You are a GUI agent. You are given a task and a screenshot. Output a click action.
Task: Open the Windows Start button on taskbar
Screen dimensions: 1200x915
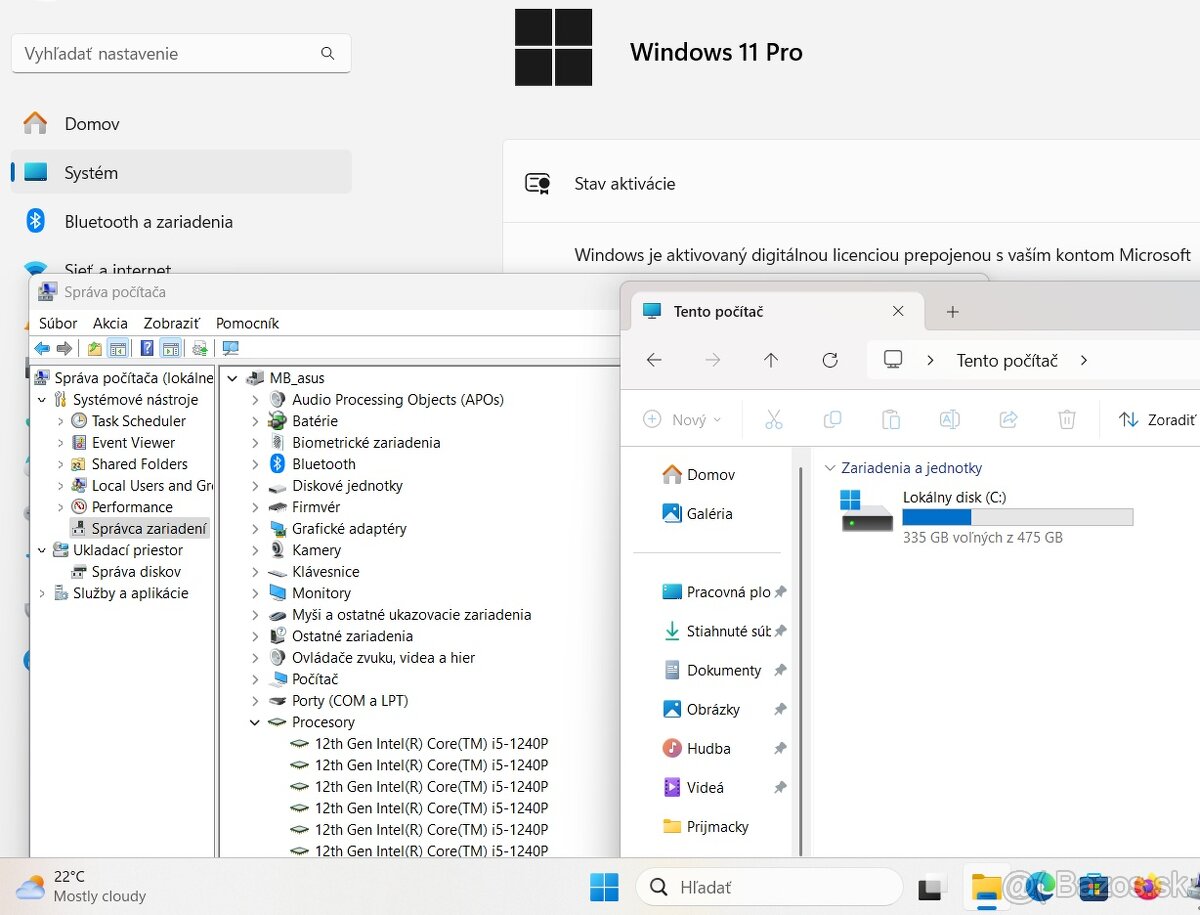(x=604, y=887)
